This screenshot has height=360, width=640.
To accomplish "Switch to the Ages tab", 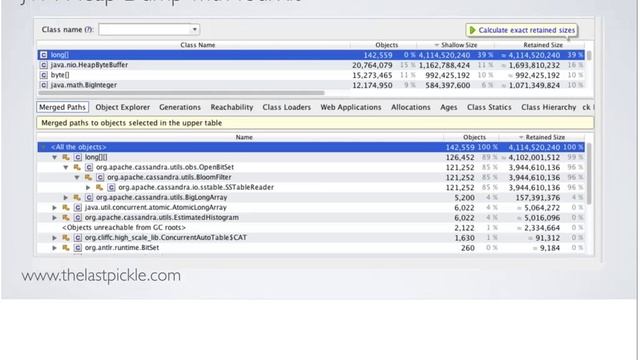I will pyautogui.click(x=449, y=107).
